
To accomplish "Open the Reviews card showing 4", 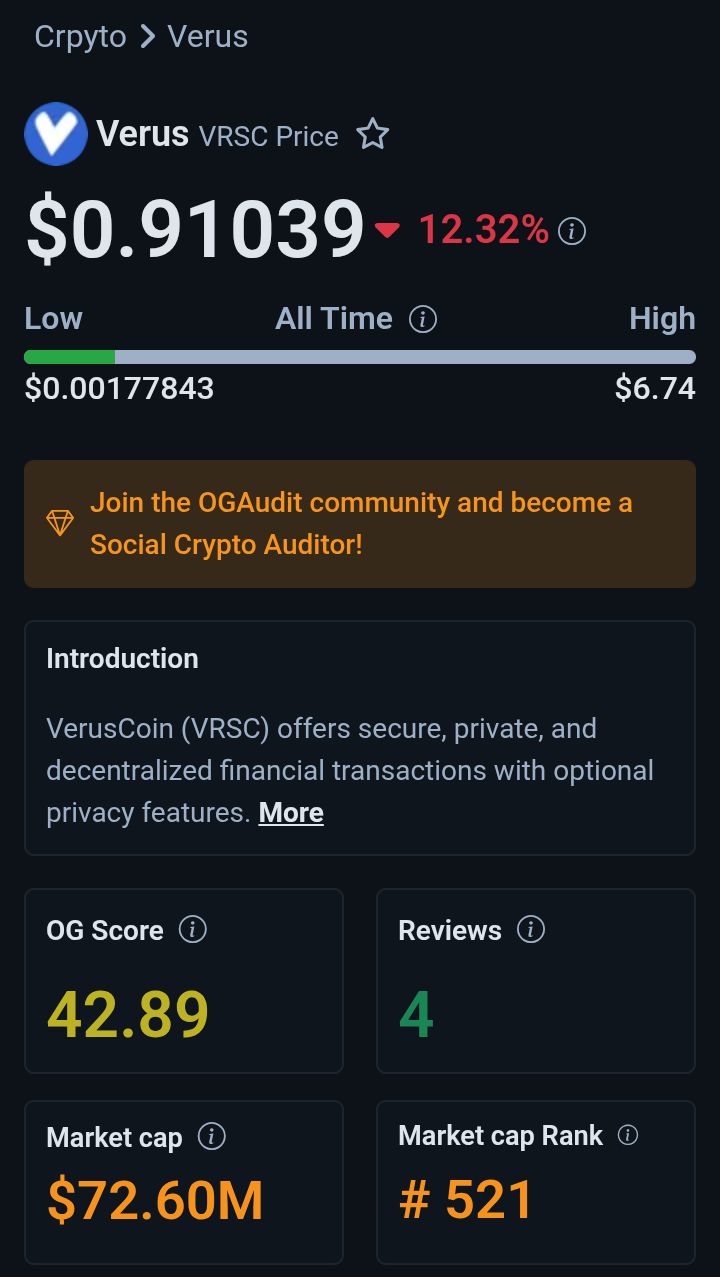I will pos(535,980).
